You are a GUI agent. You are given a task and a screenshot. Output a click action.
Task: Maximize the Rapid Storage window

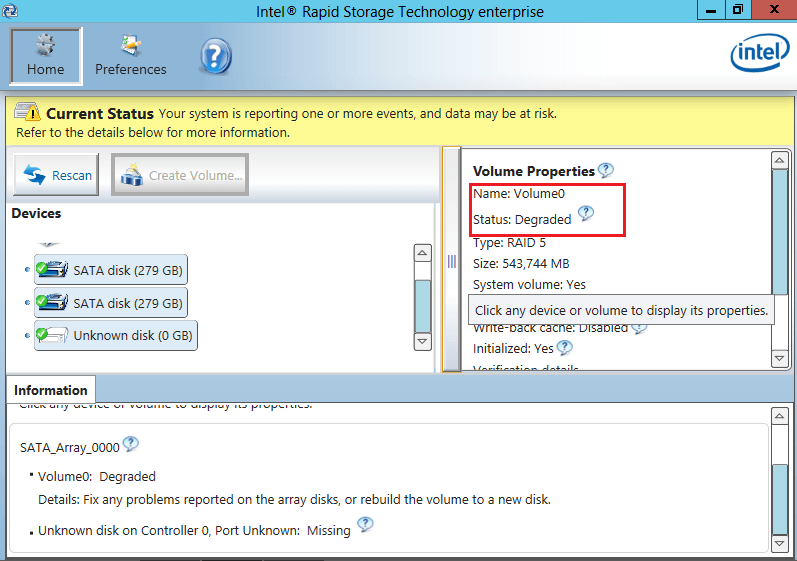tap(738, 10)
